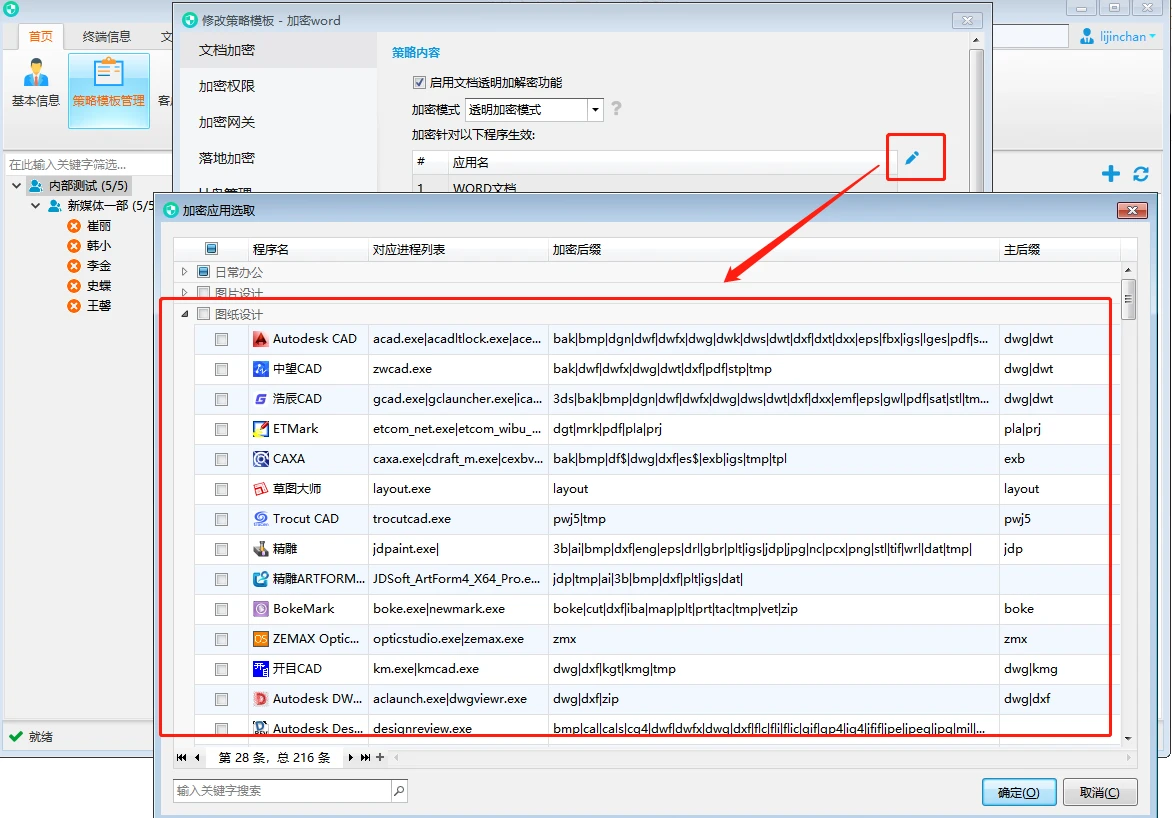Tick the checkbox for Autodesk CAD

(221, 339)
